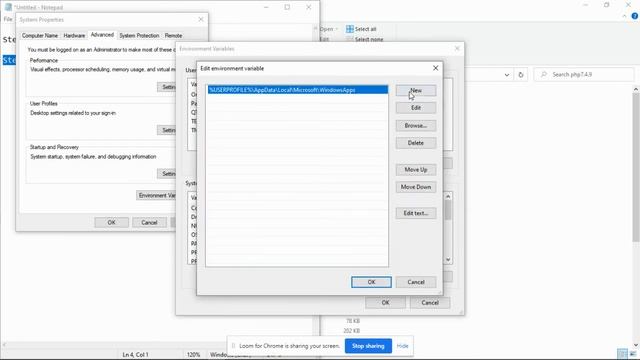The height and width of the screenshot is (360, 640).
Task: Switch Explorer to large icons view
Action: 633,353
